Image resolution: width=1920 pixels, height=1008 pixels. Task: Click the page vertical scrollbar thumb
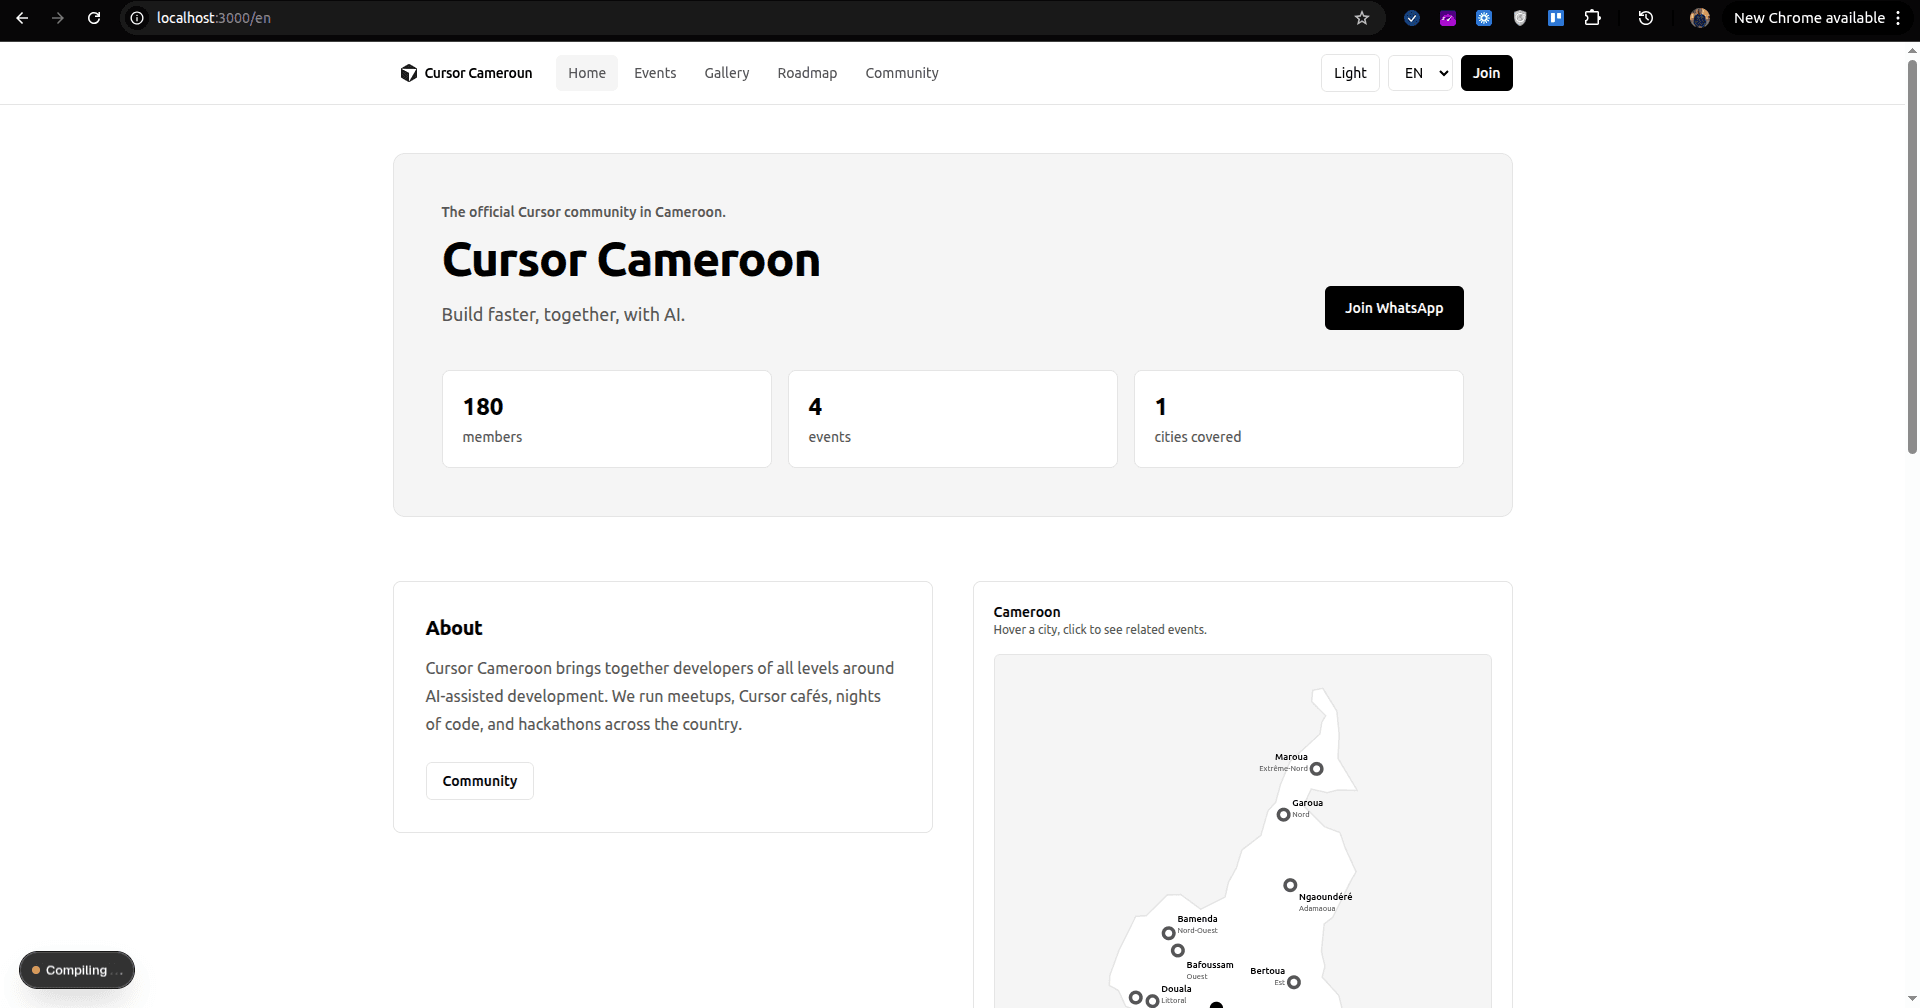click(1912, 257)
